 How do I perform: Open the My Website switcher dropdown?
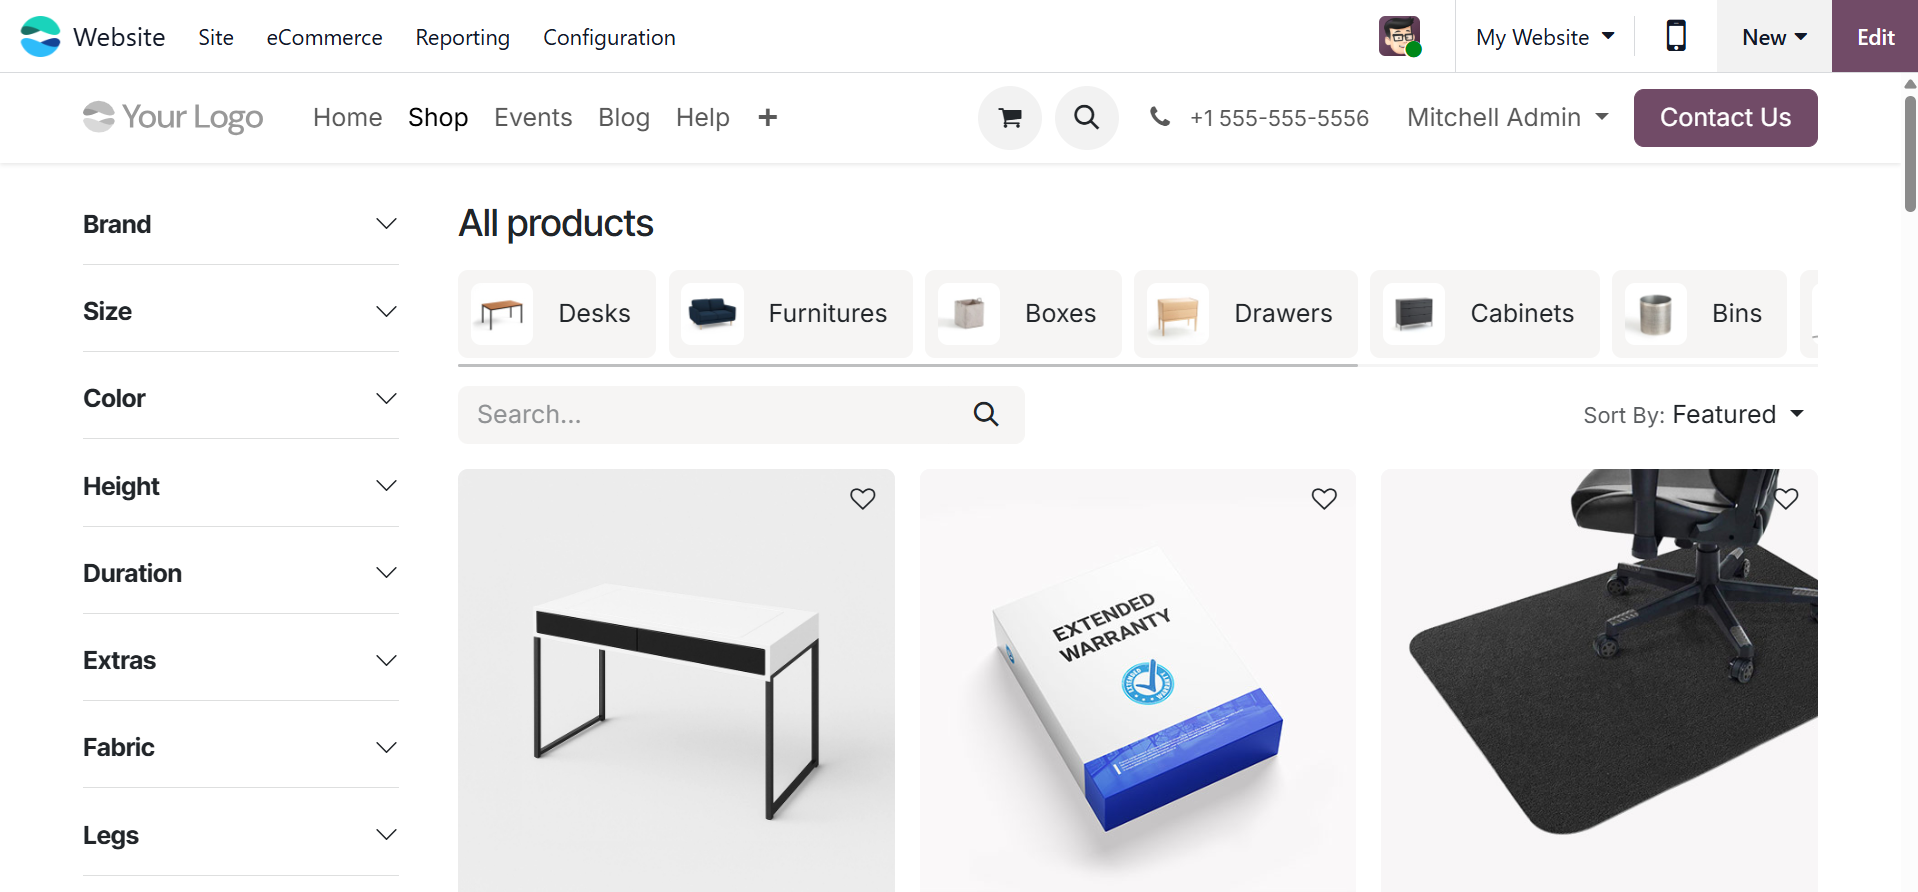tap(1545, 37)
